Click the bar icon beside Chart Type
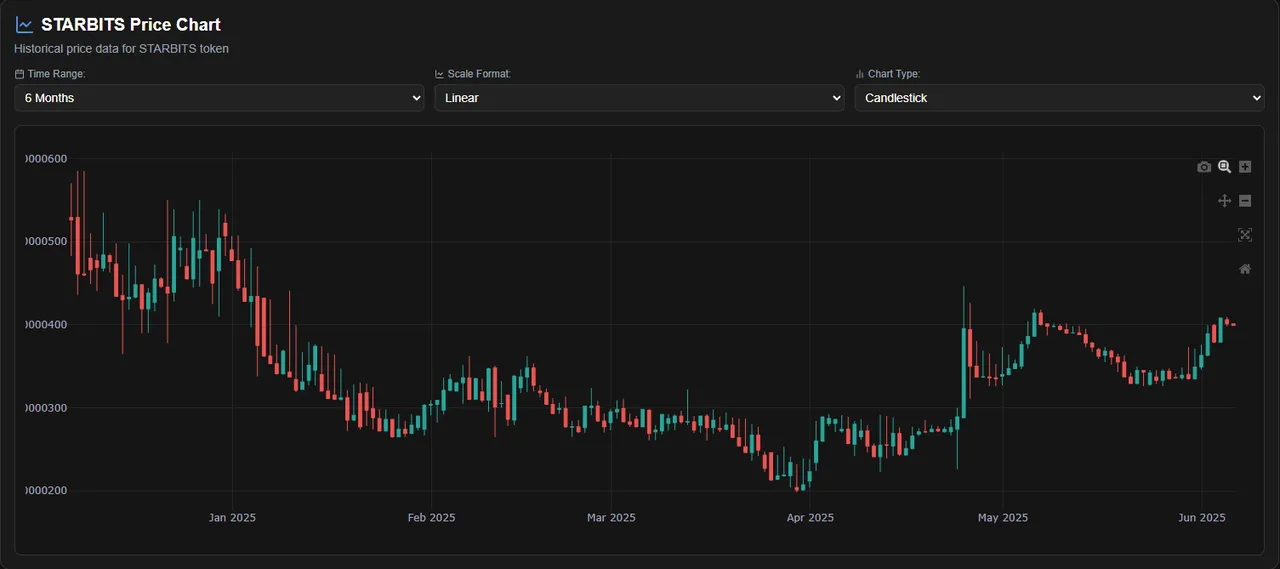 click(859, 74)
